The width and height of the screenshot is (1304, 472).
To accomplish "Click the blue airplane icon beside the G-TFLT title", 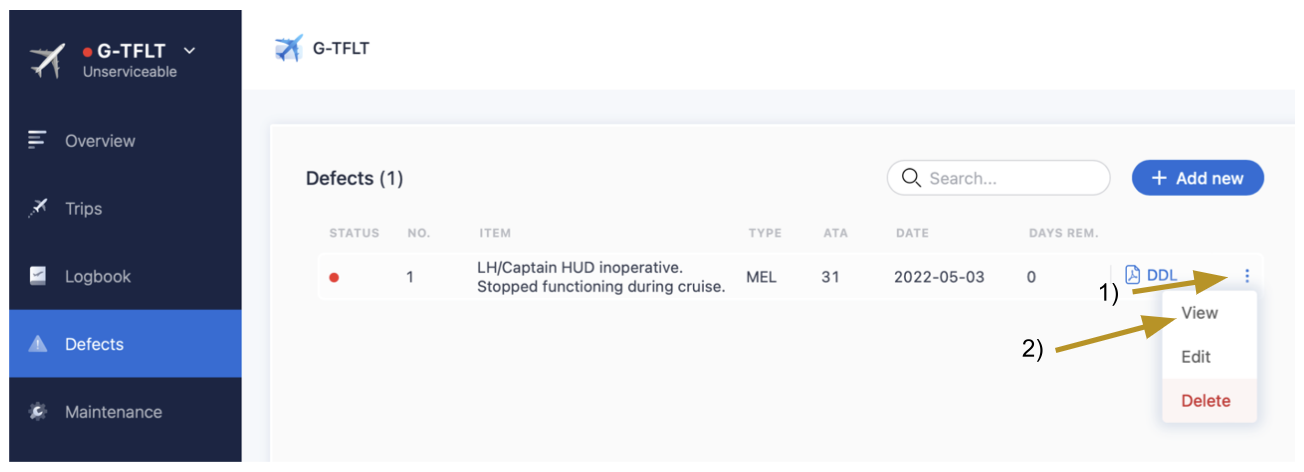I will (x=289, y=48).
